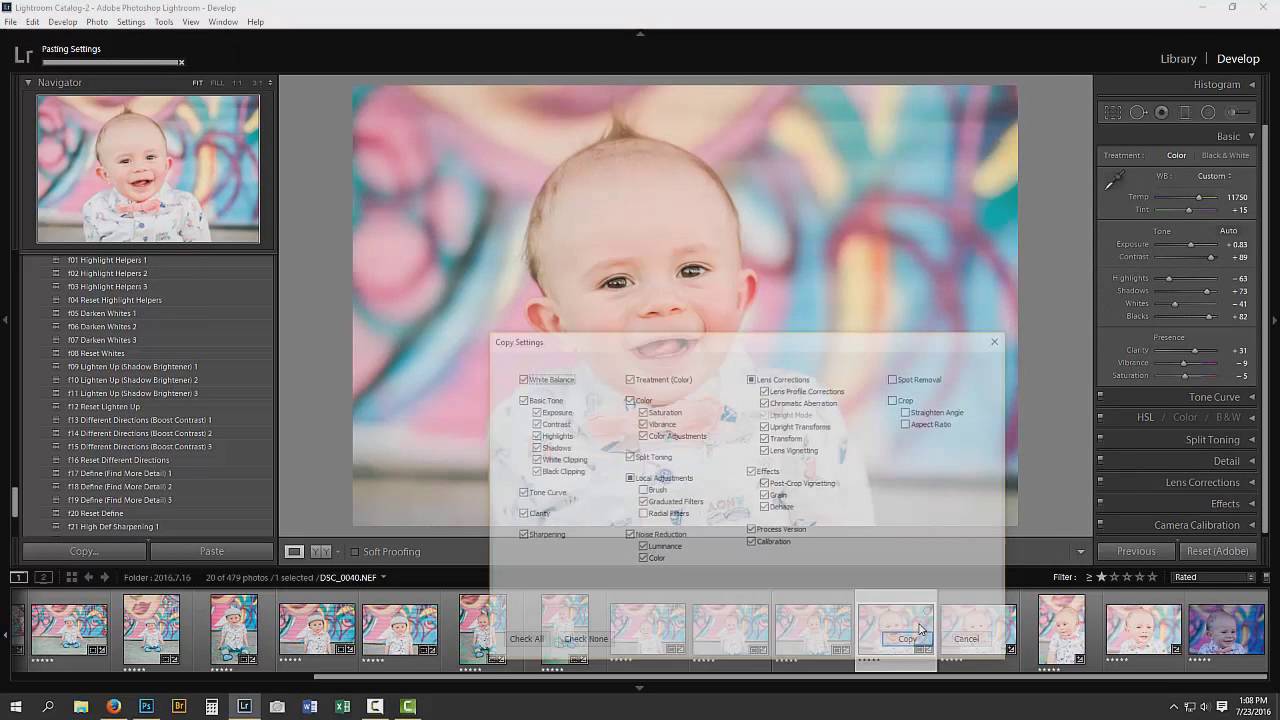Filter by one star rating
Image resolution: width=1280 pixels, height=720 pixels.
pyautogui.click(x=1102, y=577)
